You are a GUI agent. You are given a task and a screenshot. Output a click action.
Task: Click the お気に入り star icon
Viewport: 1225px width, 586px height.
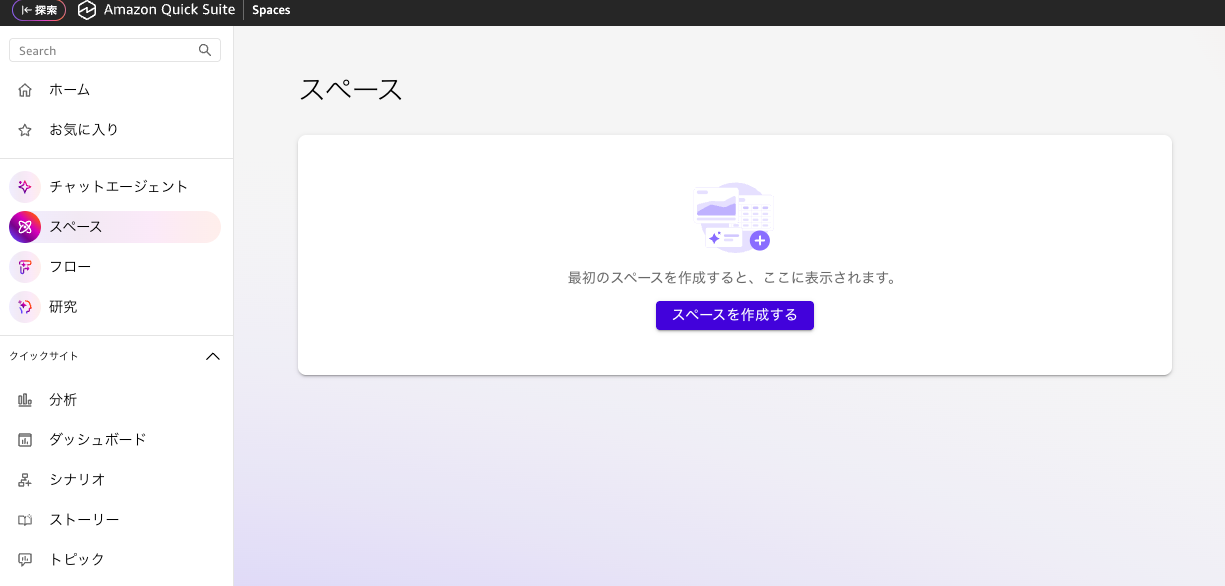pyautogui.click(x=25, y=130)
